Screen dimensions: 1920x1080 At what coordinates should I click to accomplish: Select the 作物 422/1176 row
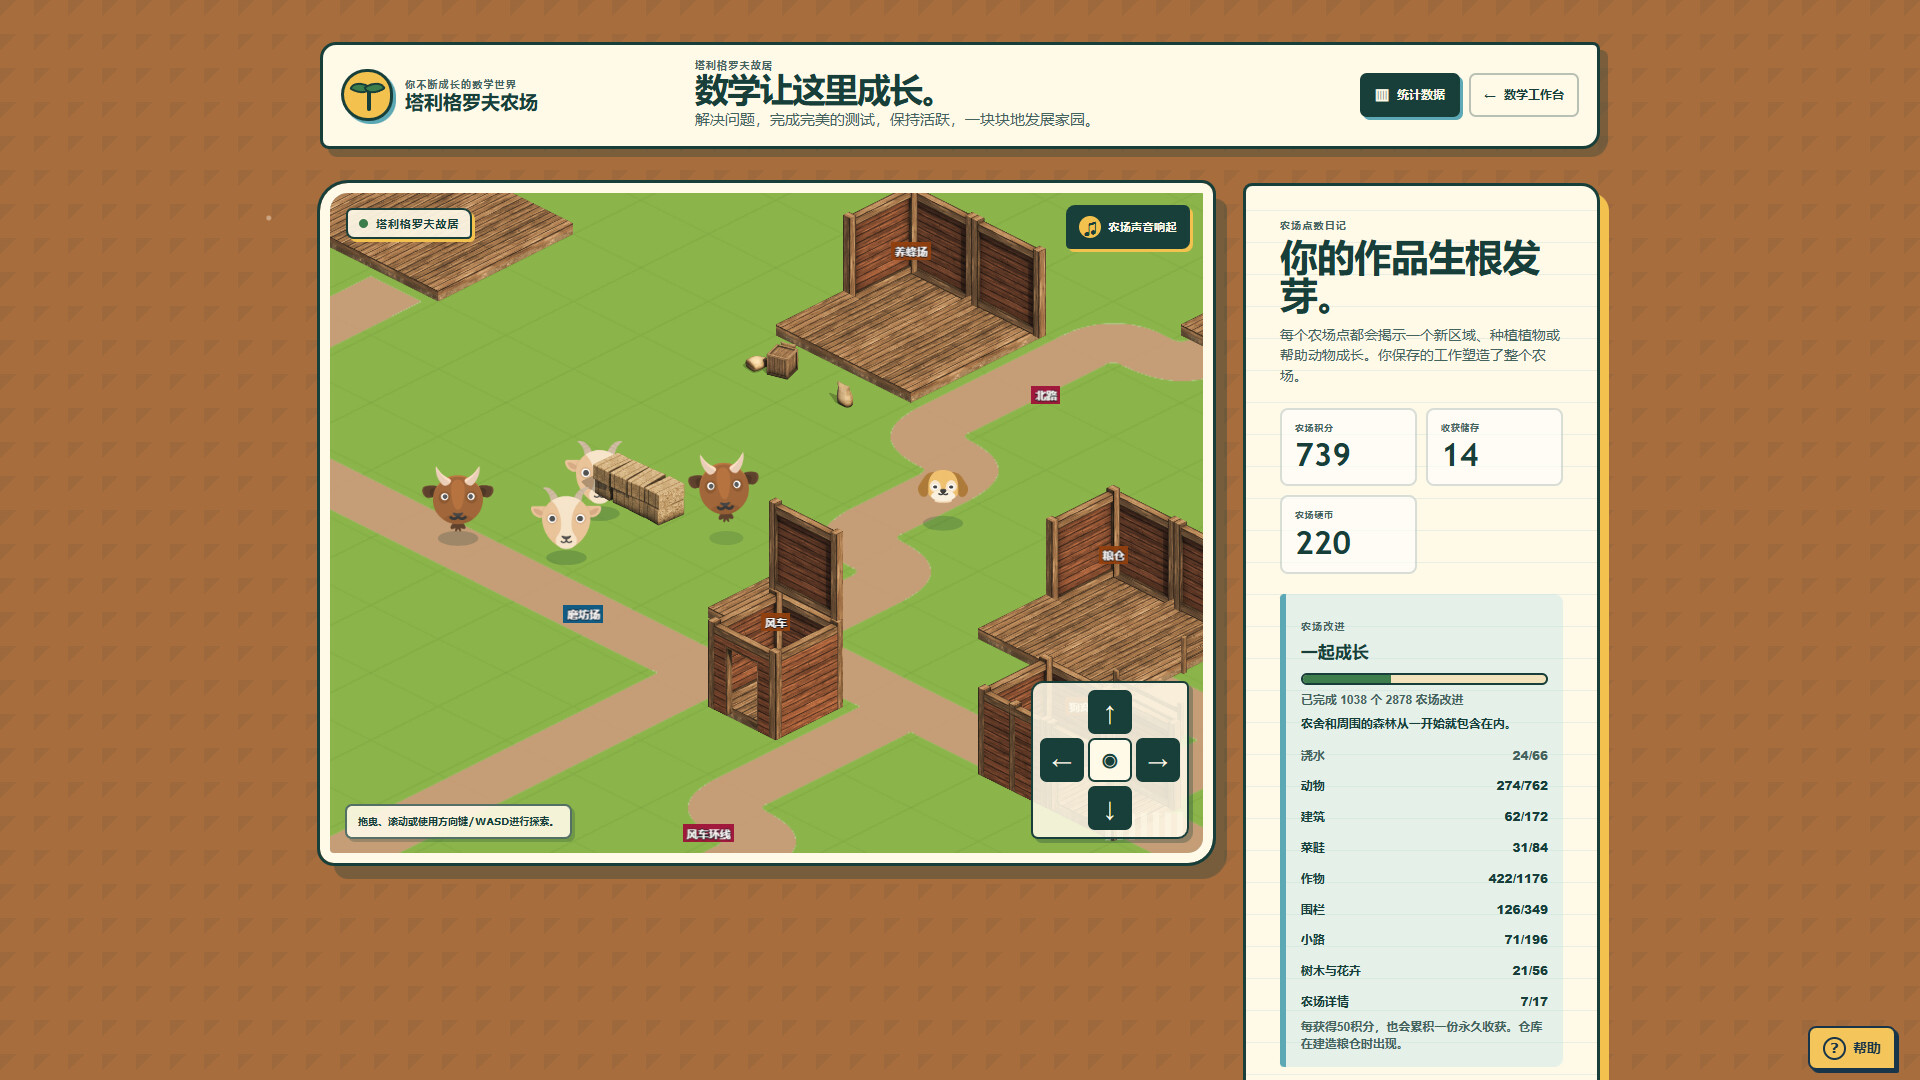click(1424, 879)
